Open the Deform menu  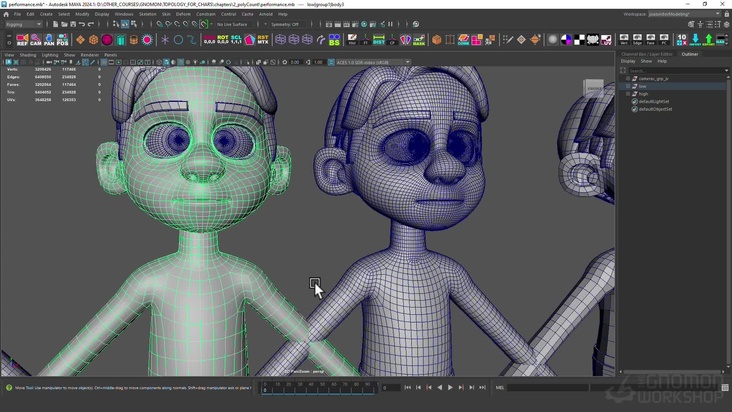(x=183, y=14)
